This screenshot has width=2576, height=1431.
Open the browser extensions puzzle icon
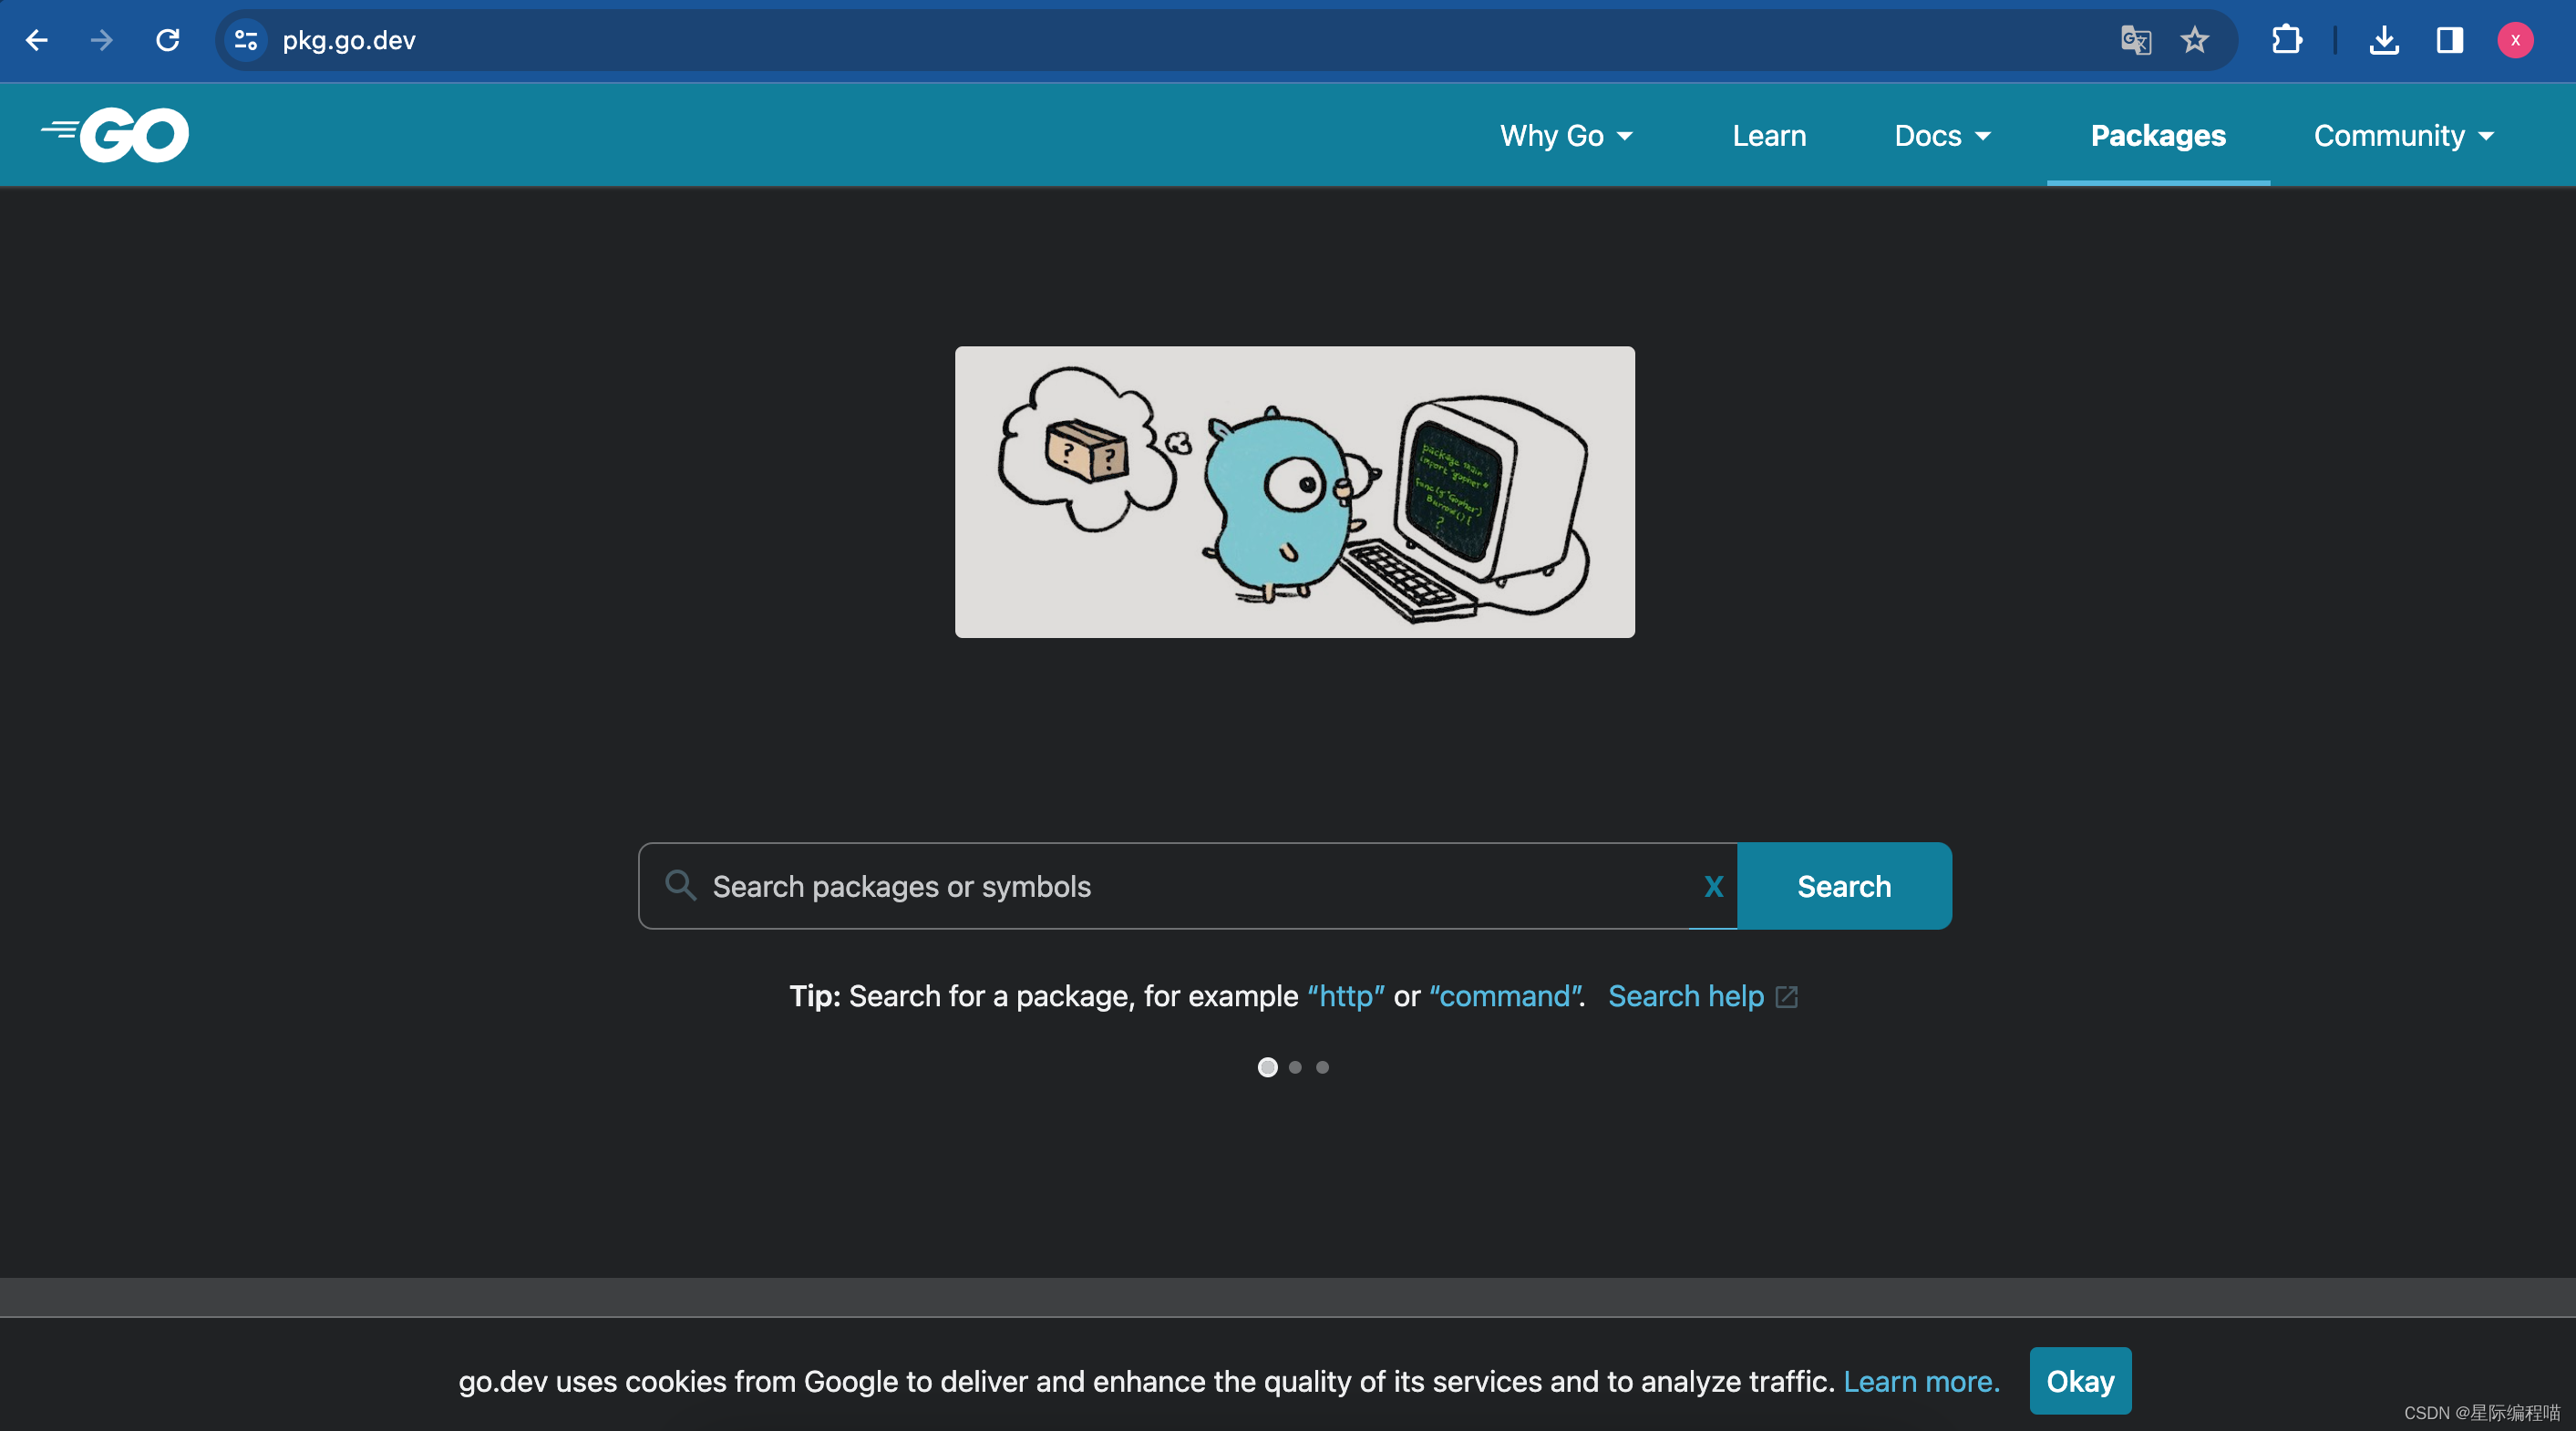pos(2286,40)
